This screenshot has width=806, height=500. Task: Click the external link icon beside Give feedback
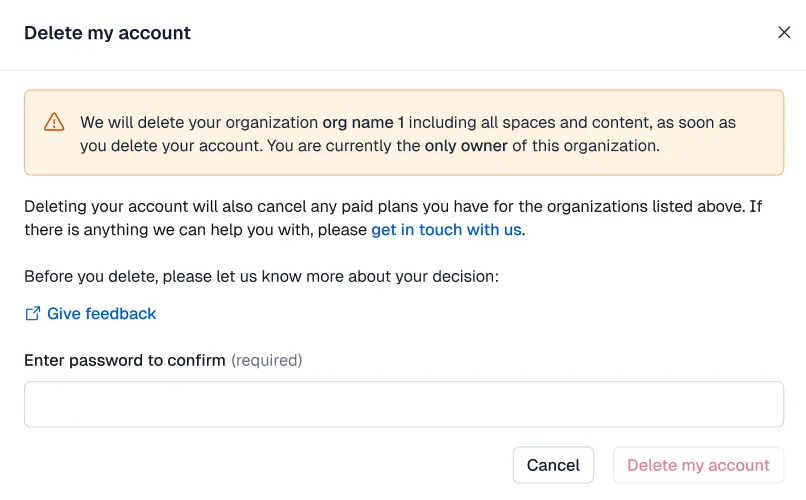(32, 314)
